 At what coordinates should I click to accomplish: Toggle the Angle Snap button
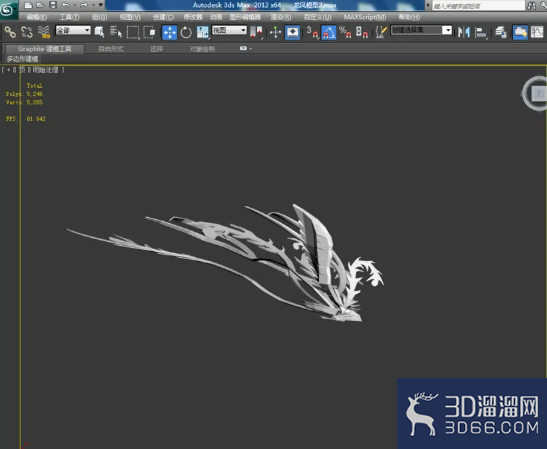tap(329, 32)
